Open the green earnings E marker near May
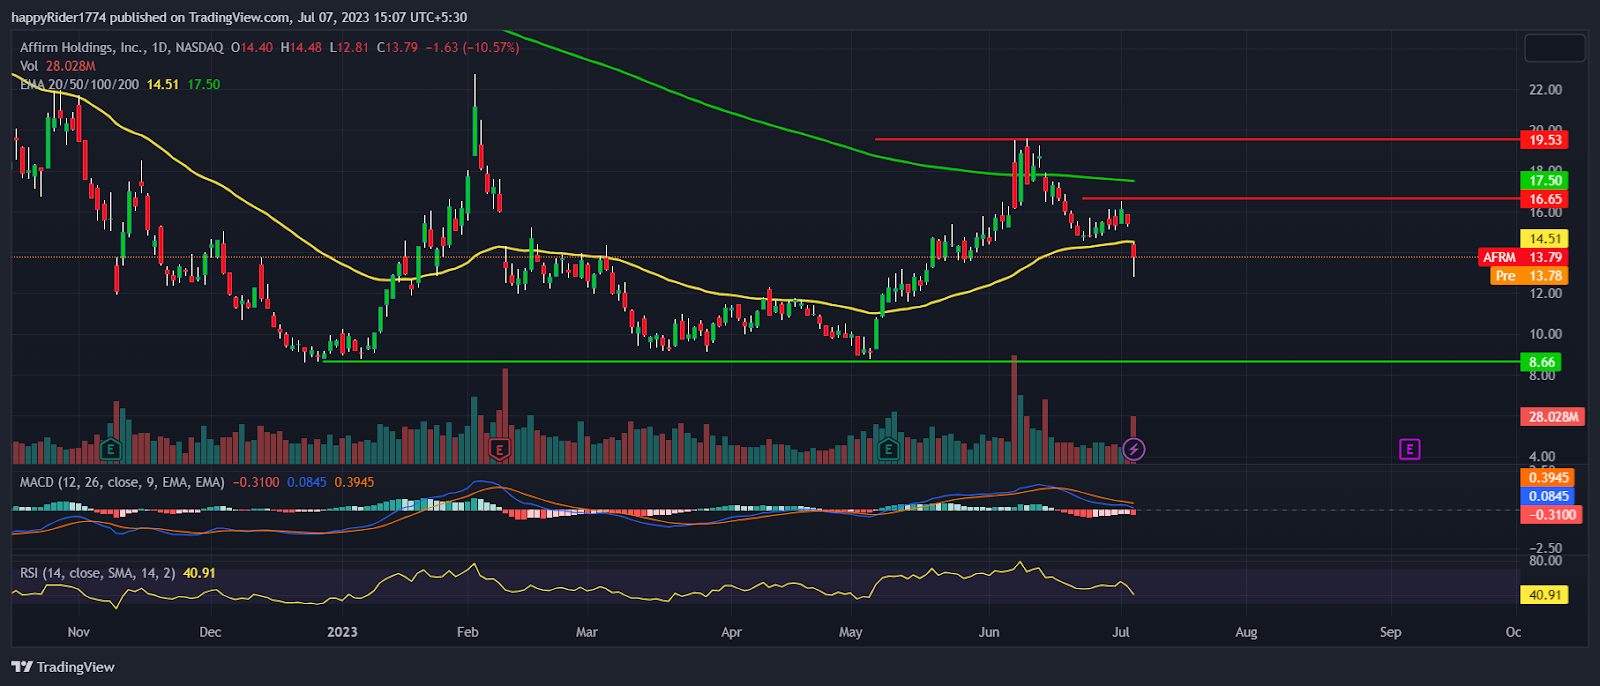 888,450
